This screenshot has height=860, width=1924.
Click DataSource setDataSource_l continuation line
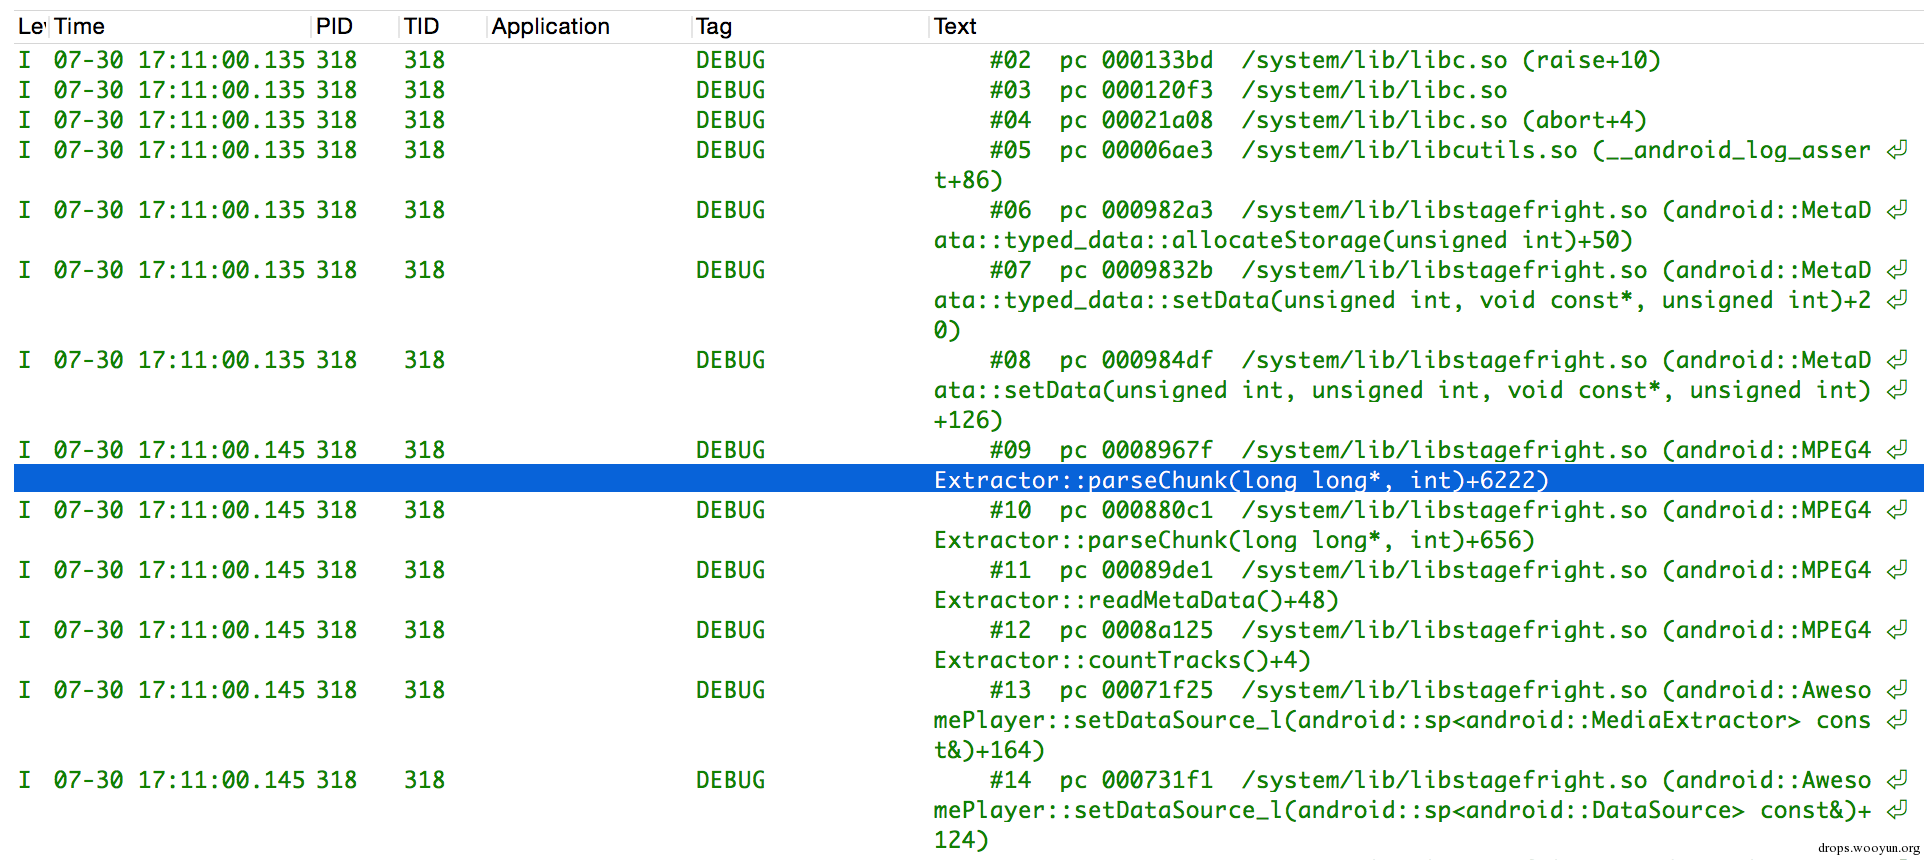point(1402,810)
